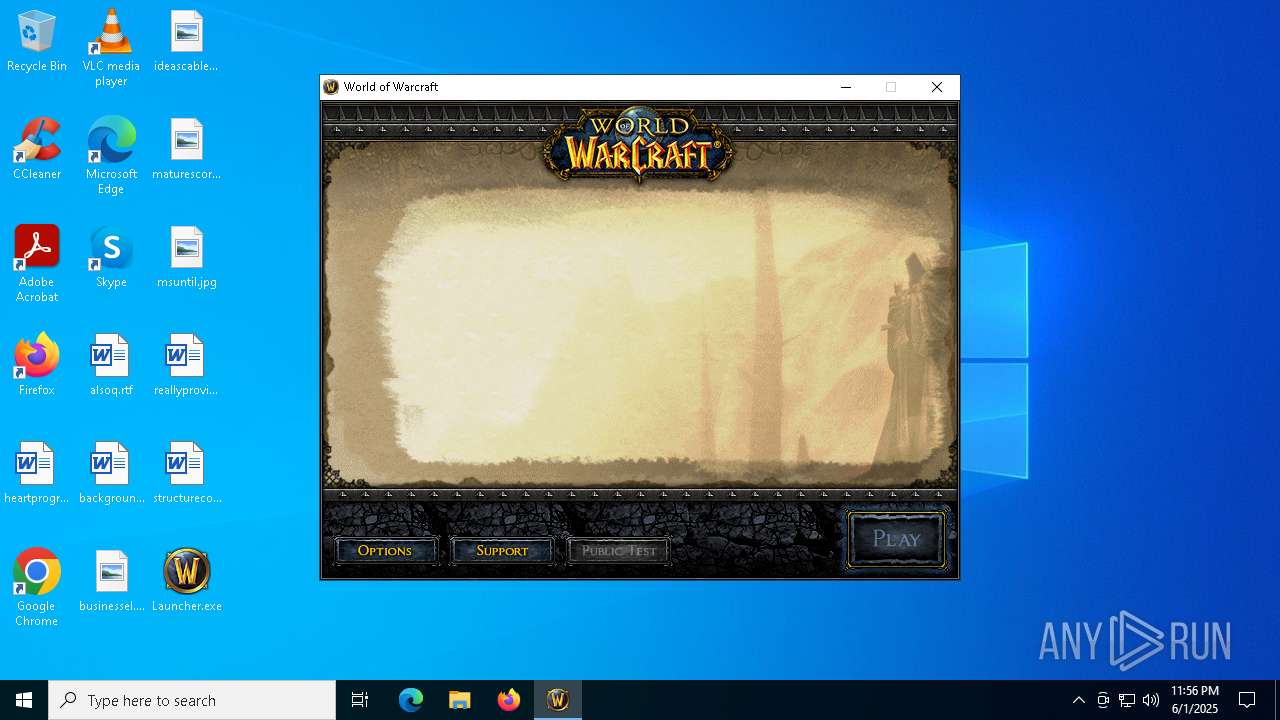Select the alsoq.rtf document icon
This screenshot has height=720, width=1280.
(111, 366)
